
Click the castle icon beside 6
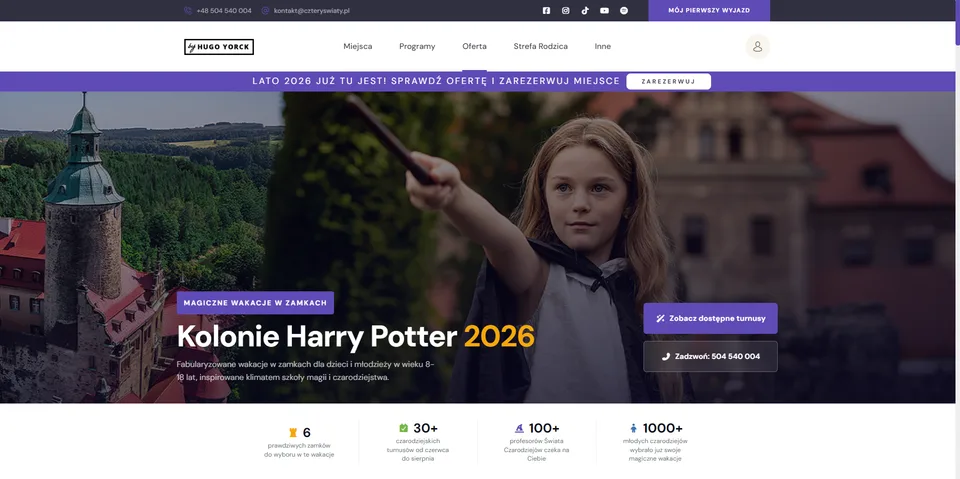pyautogui.click(x=293, y=433)
